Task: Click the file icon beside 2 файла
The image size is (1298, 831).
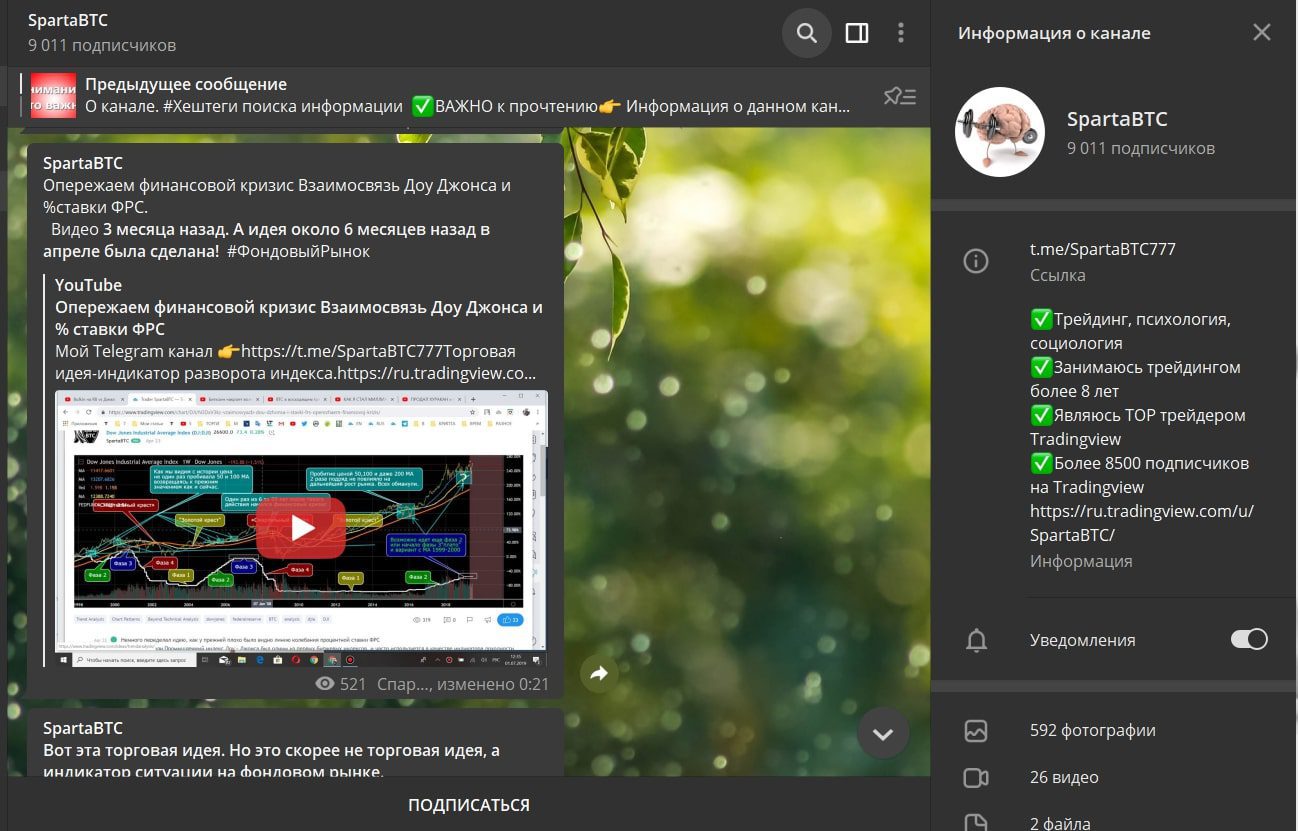Action: pyautogui.click(x=976, y=823)
